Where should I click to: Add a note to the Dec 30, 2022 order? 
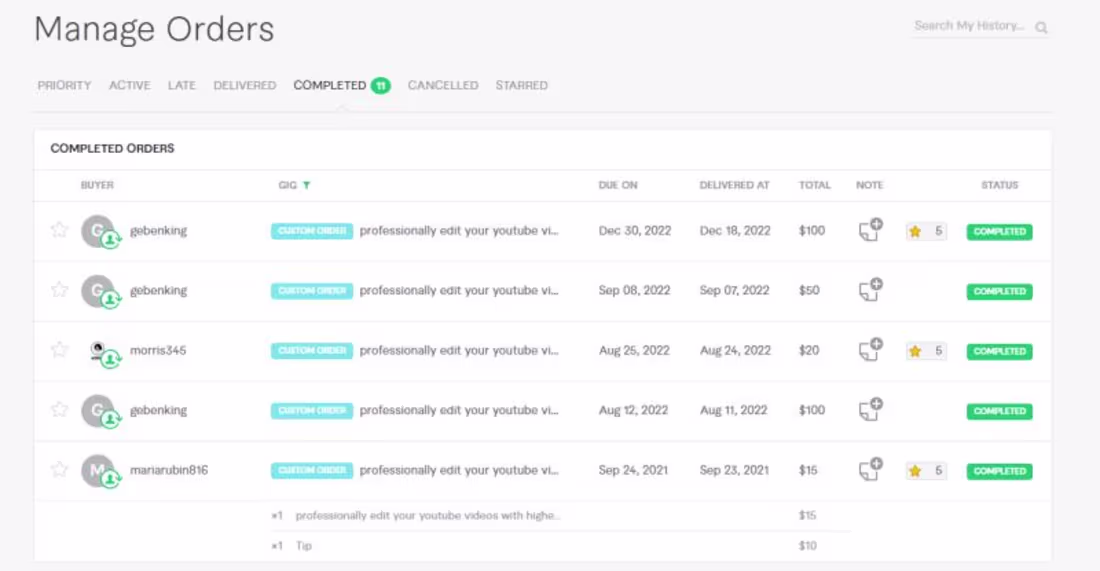(870, 231)
